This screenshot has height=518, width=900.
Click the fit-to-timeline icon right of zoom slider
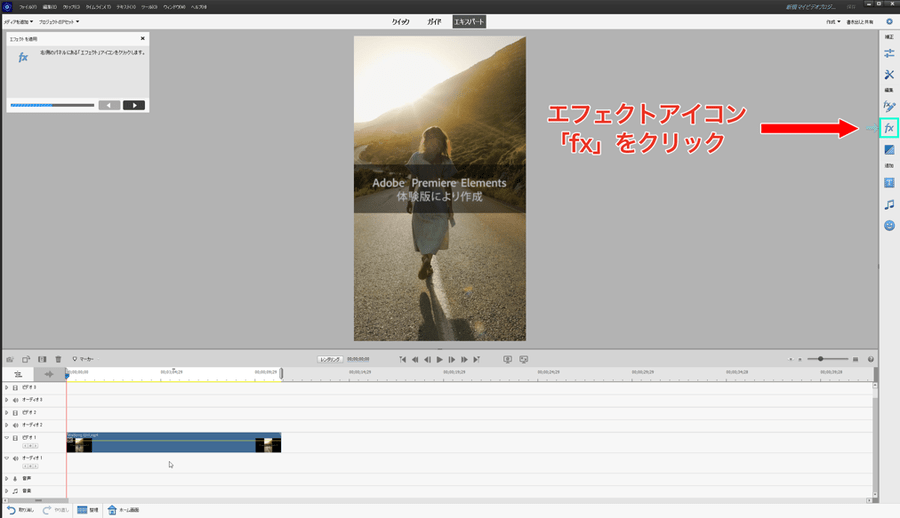click(855, 359)
